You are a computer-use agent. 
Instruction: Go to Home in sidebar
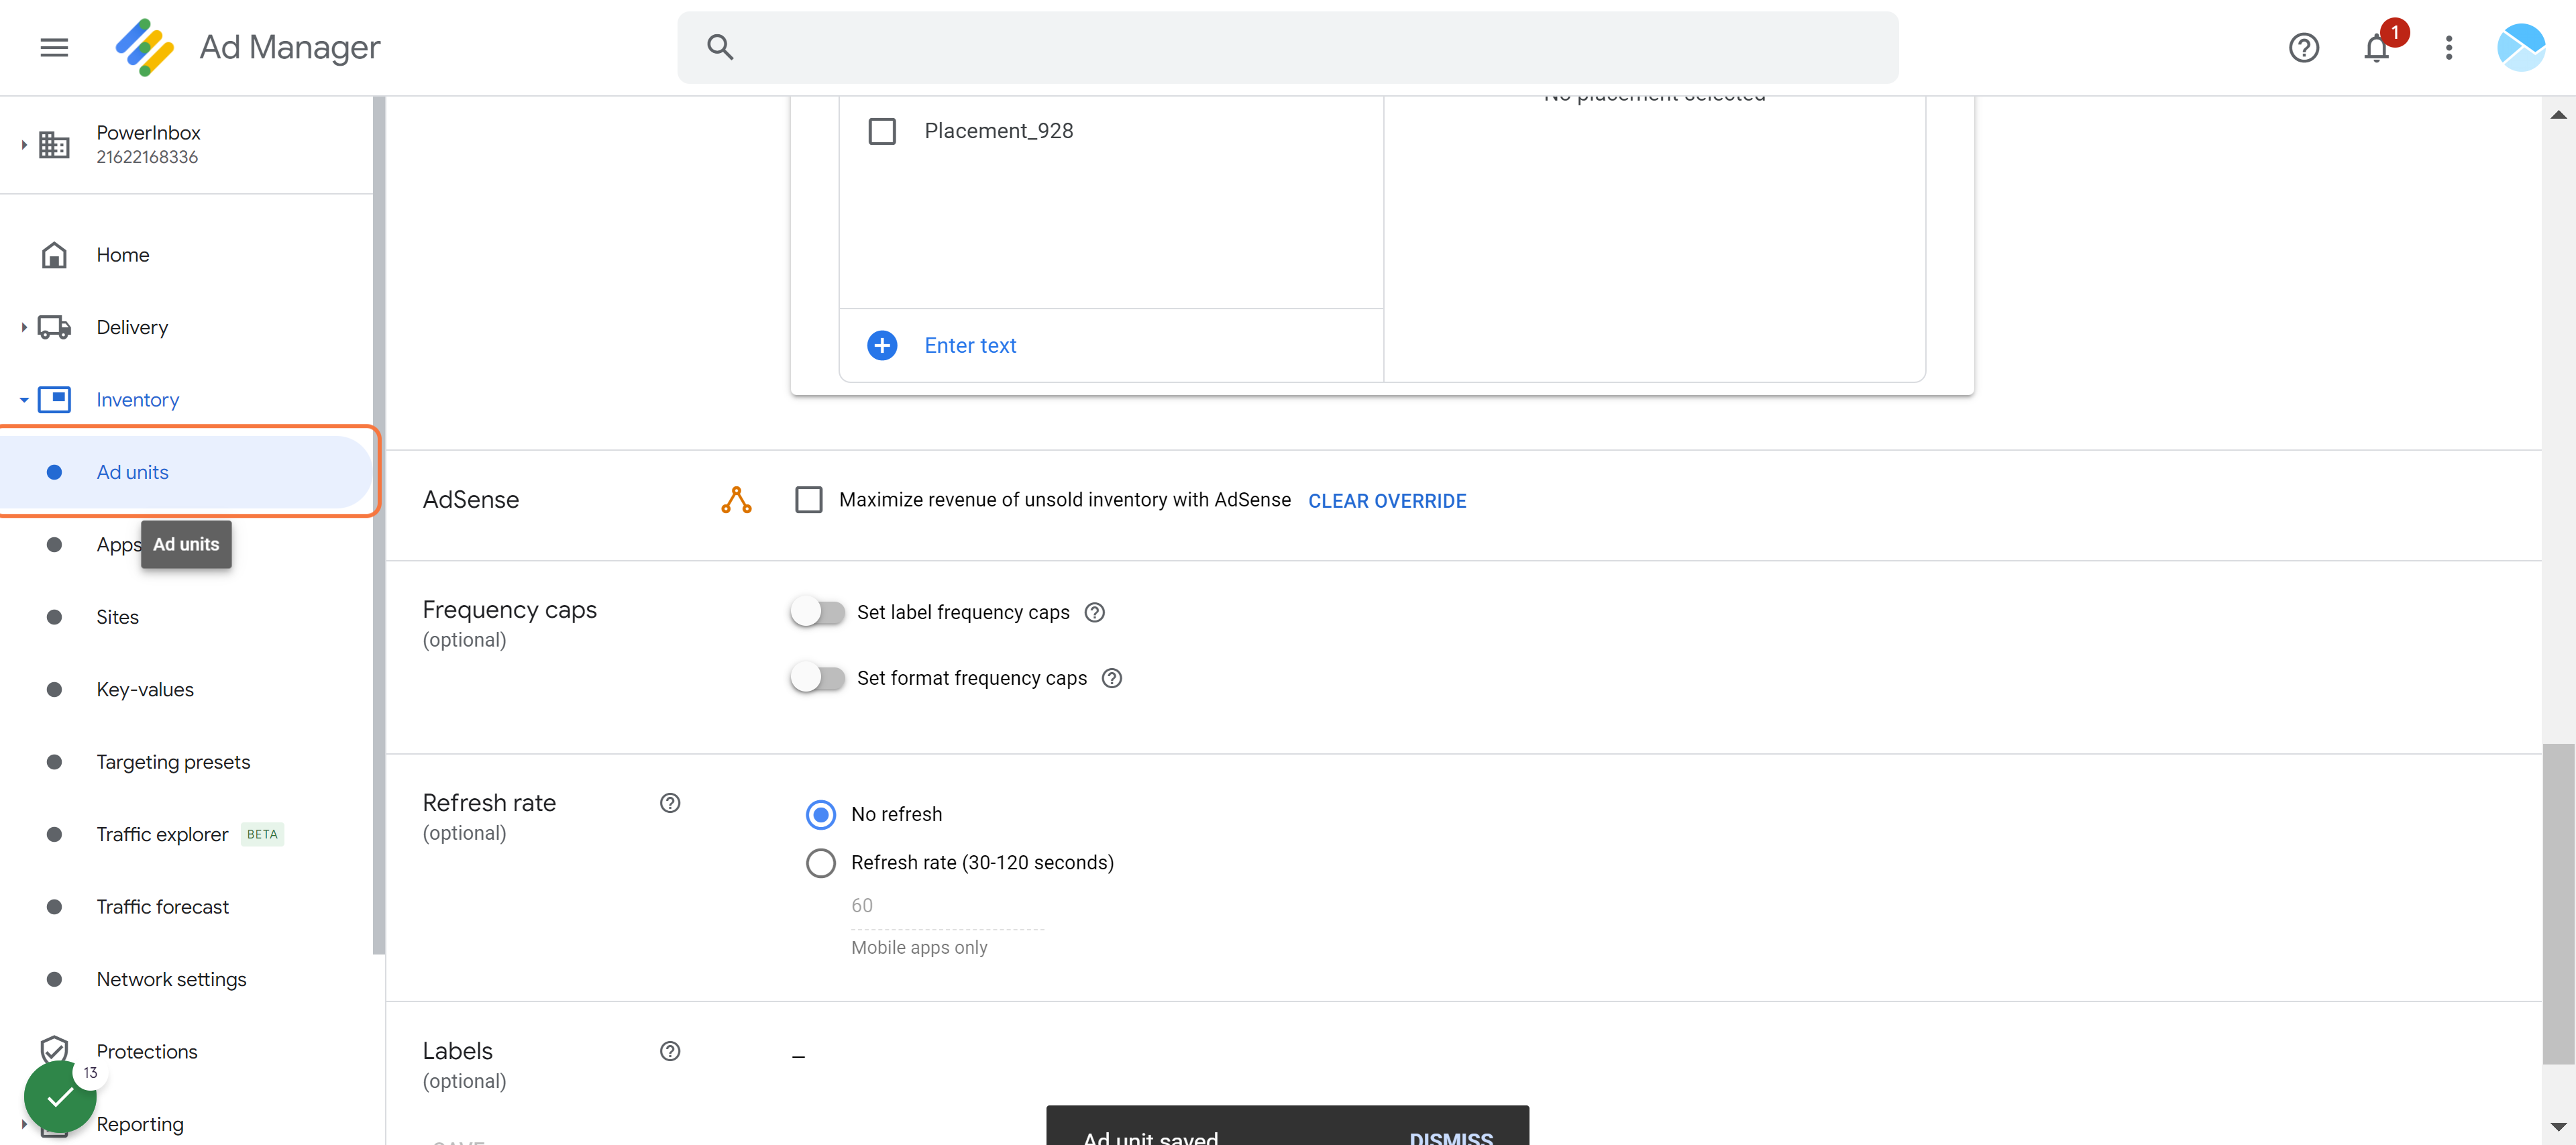click(122, 255)
